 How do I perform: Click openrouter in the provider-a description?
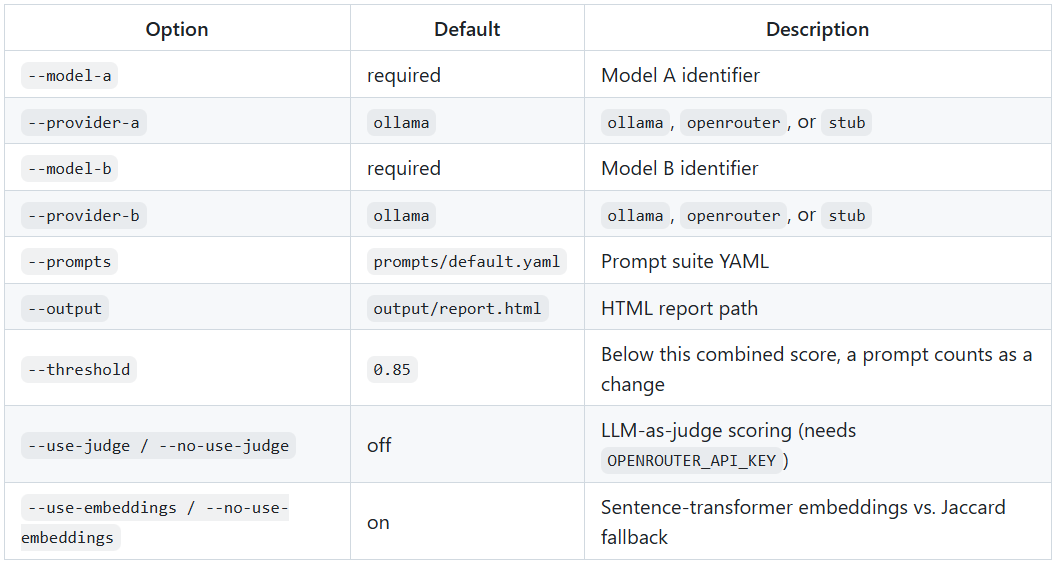[x=733, y=123]
